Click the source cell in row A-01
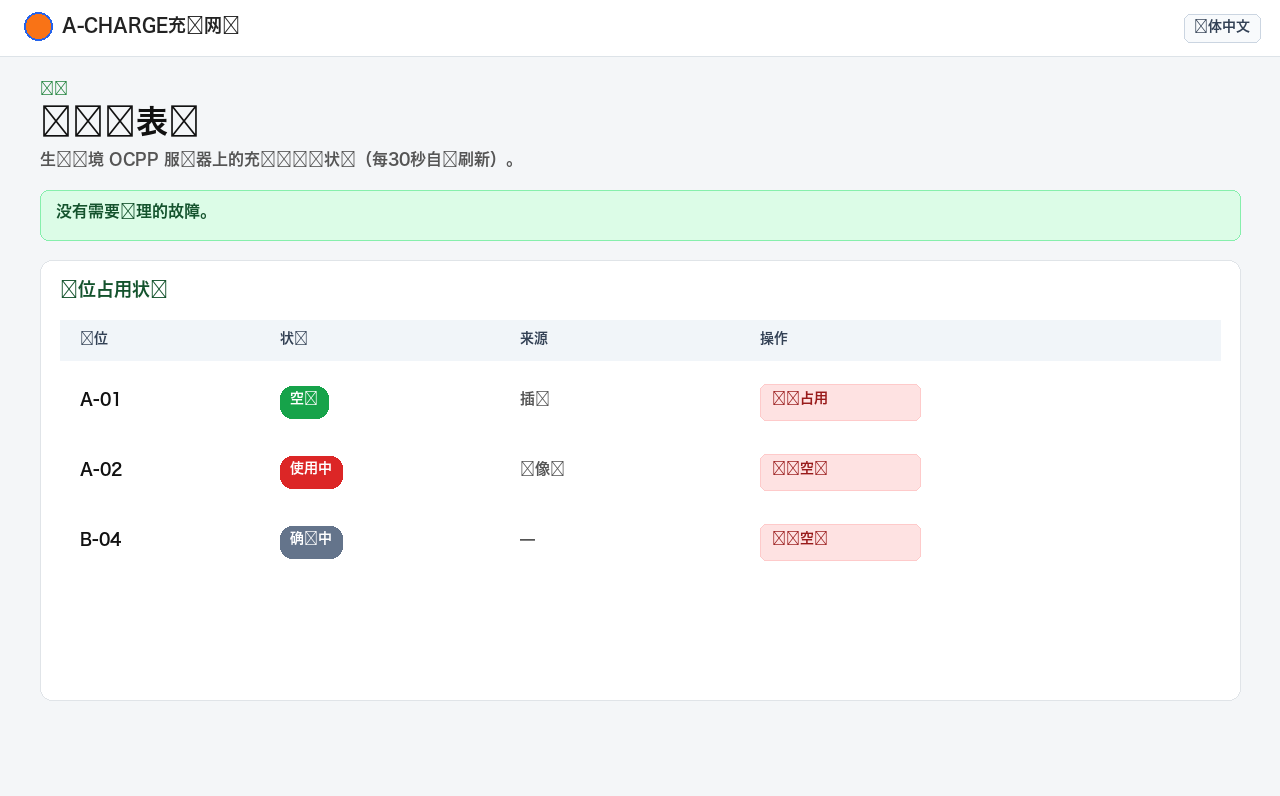This screenshot has width=1280, height=796. [535, 399]
